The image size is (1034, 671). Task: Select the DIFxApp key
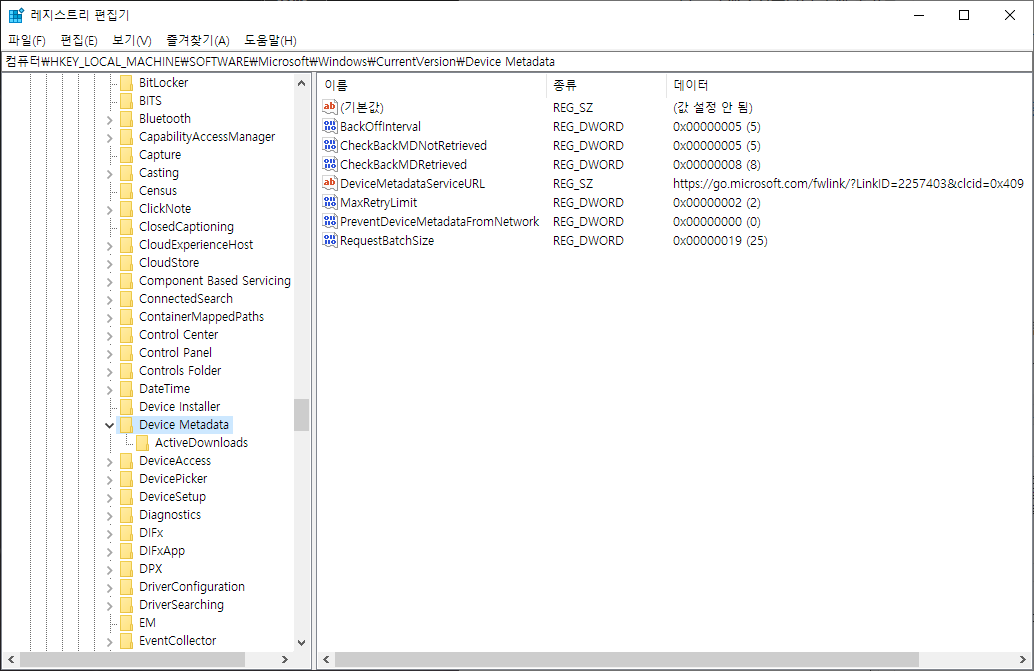coord(162,551)
